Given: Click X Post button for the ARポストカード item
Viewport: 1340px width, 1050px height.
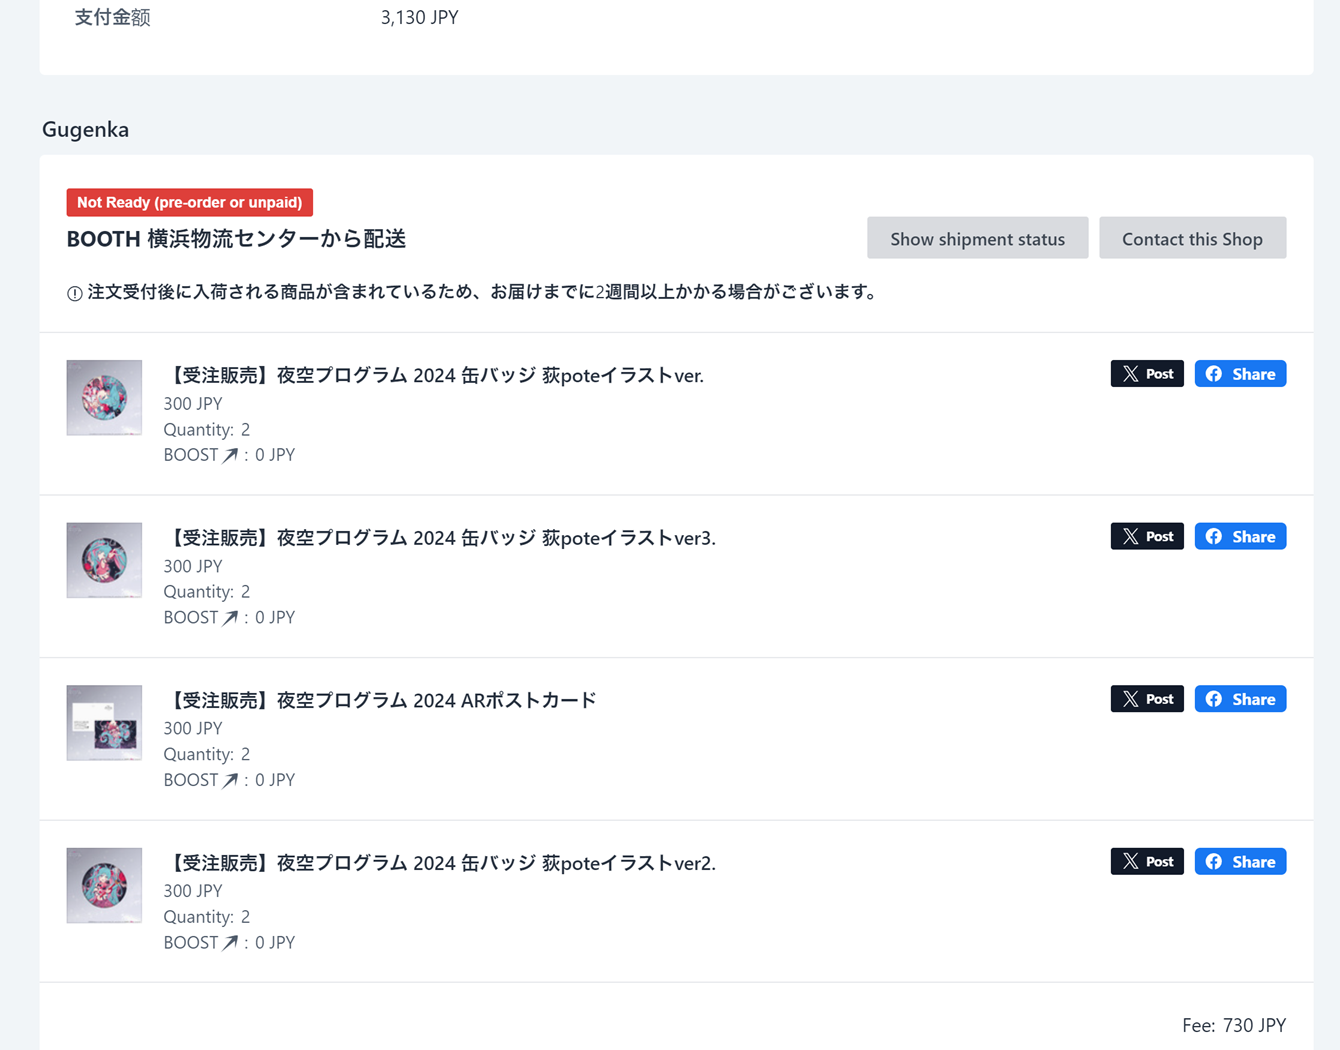Looking at the screenshot, I should [1146, 699].
